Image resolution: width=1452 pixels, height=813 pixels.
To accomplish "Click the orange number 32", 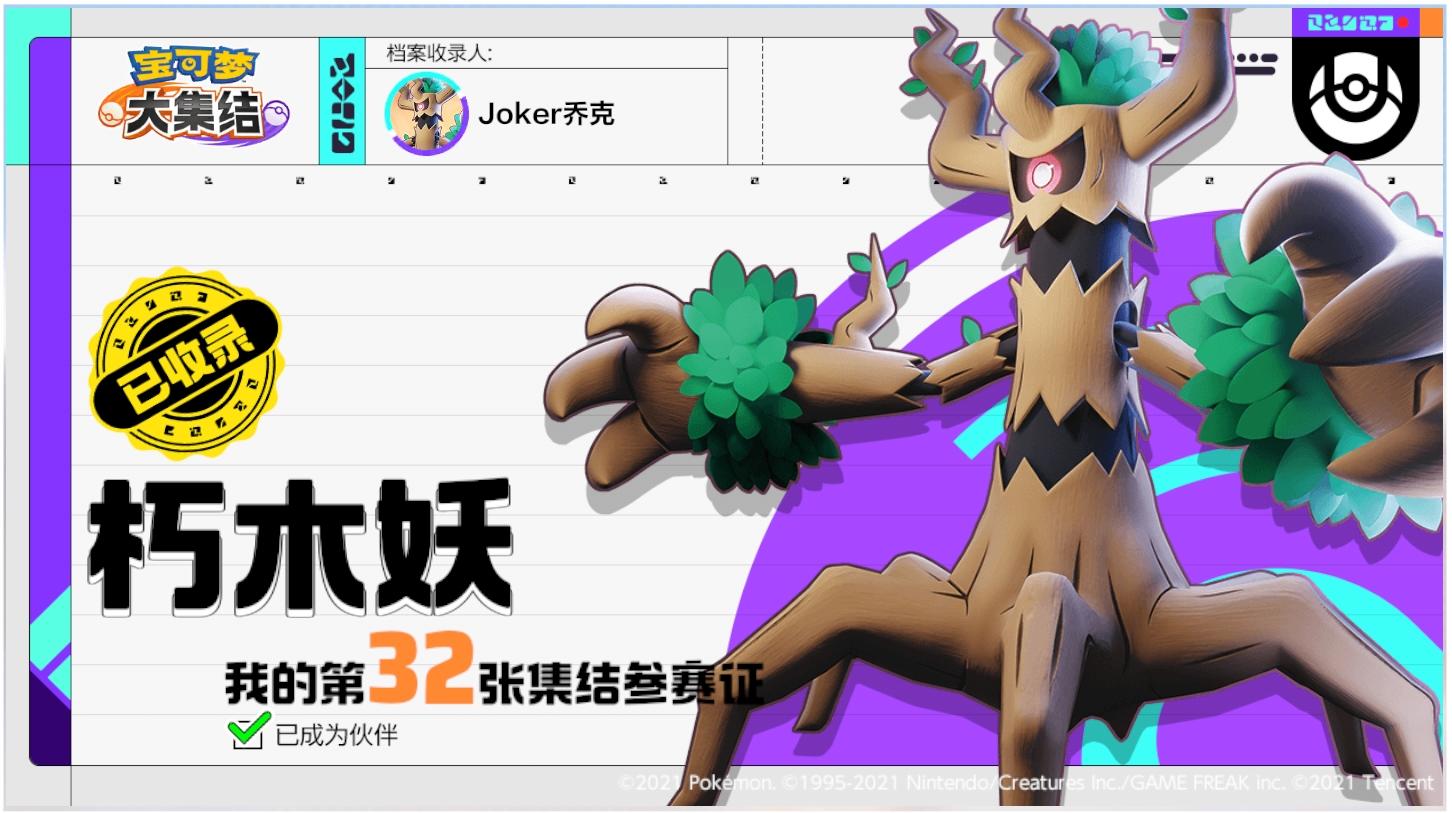I will click(420, 669).
